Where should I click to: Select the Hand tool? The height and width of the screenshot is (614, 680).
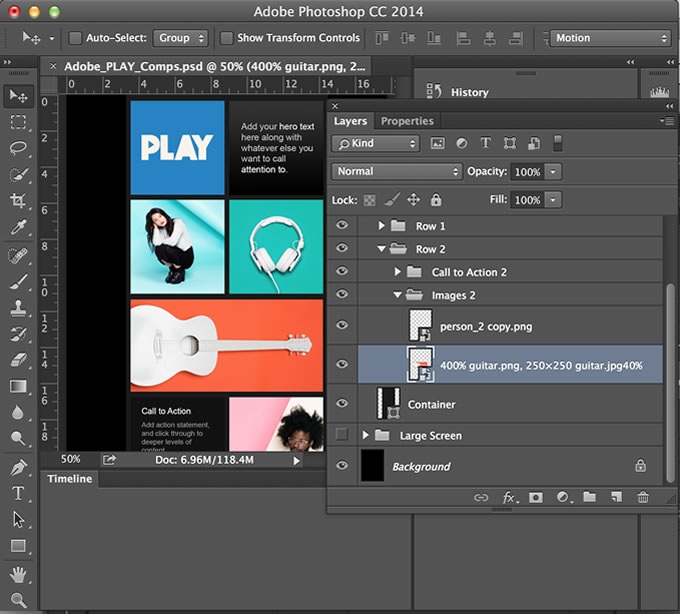point(18,575)
